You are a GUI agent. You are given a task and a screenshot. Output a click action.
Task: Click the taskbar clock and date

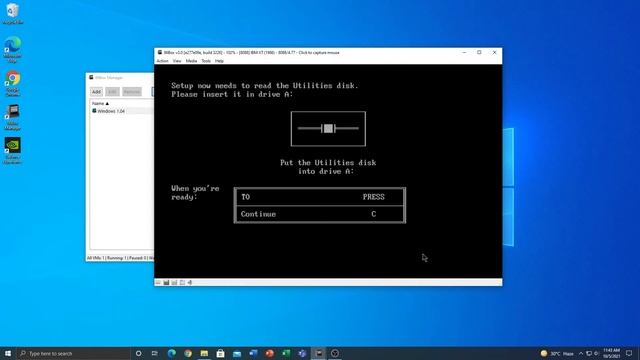(x=611, y=353)
